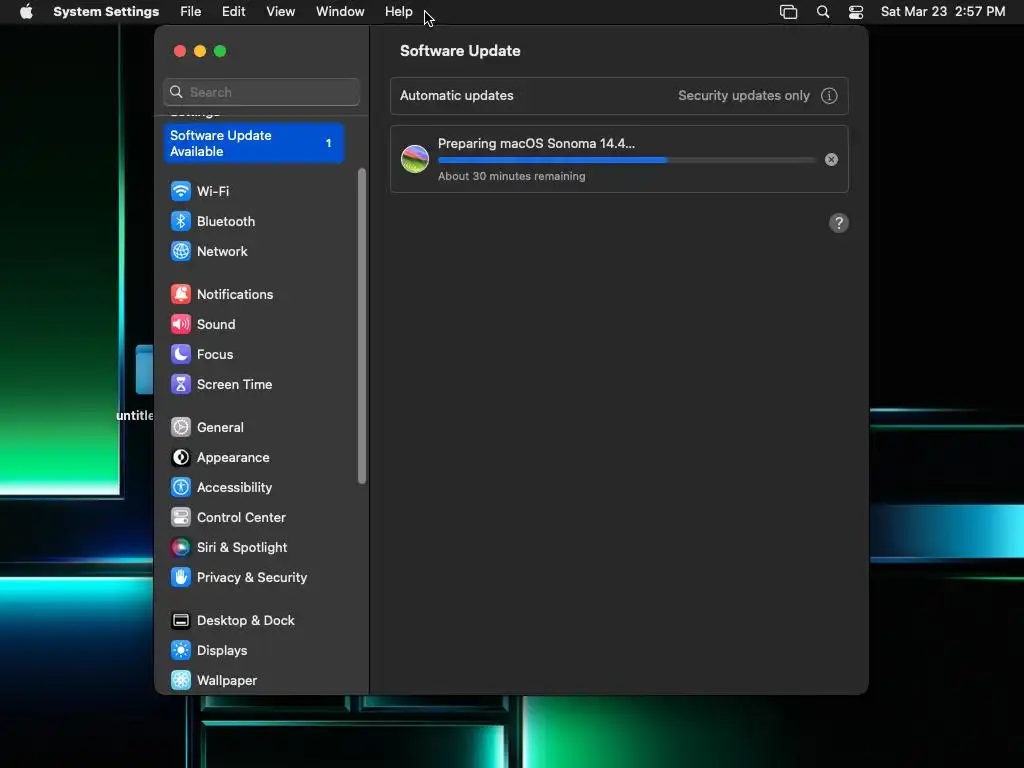This screenshot has width=1024, height=768.
Task: Cancel the macOS Sonoma update preparation
Action: [831, 160]
